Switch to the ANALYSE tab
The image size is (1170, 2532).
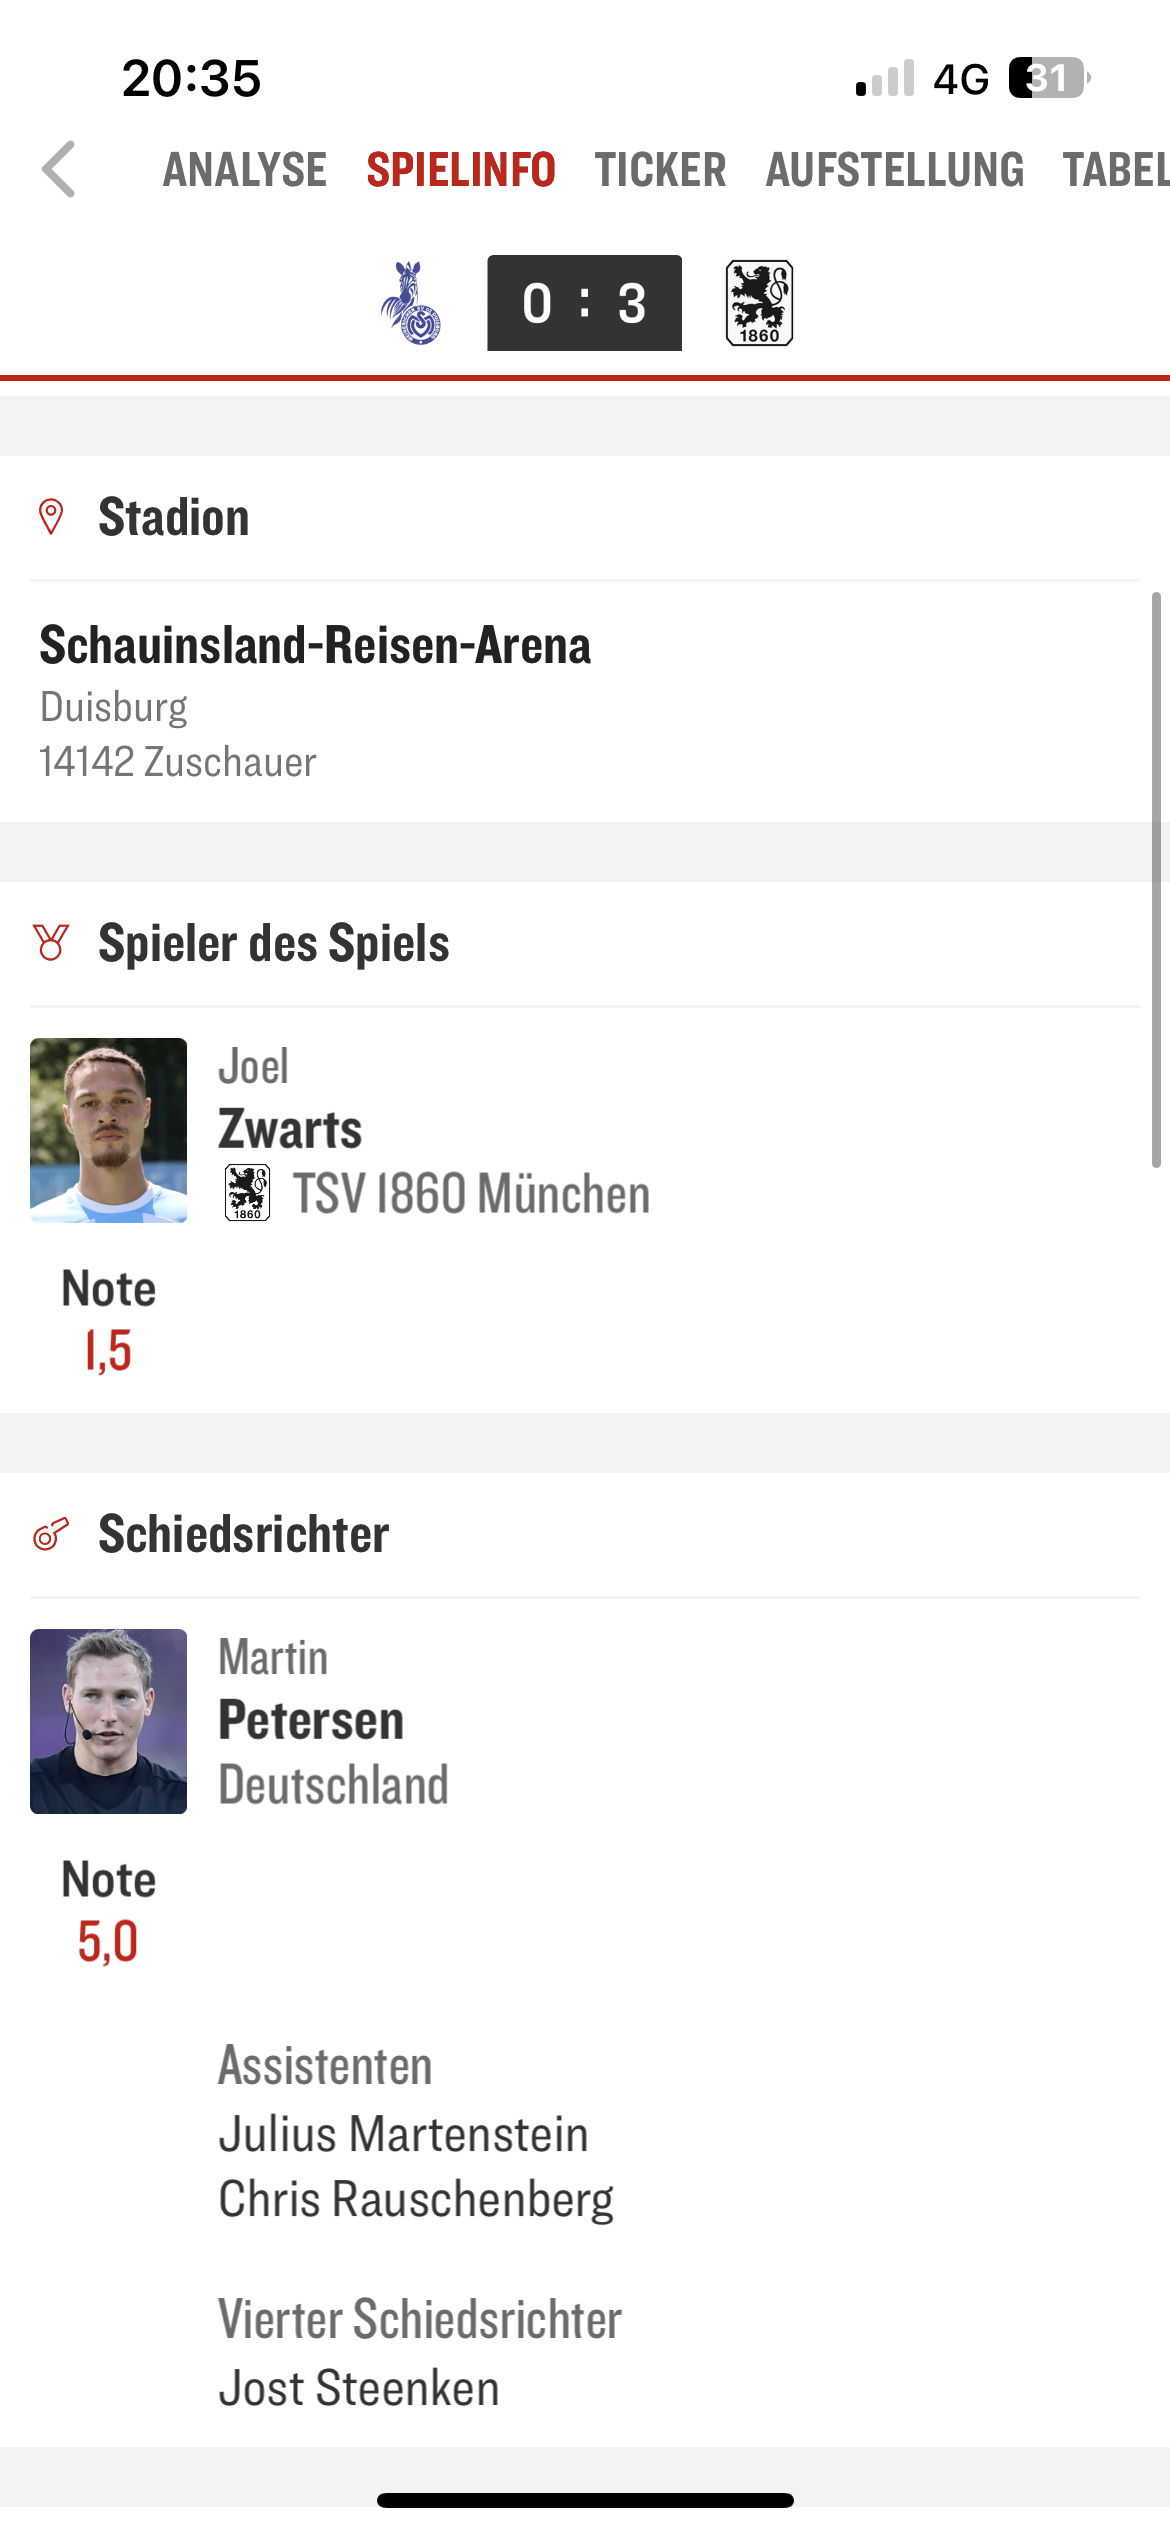(245, 170)
